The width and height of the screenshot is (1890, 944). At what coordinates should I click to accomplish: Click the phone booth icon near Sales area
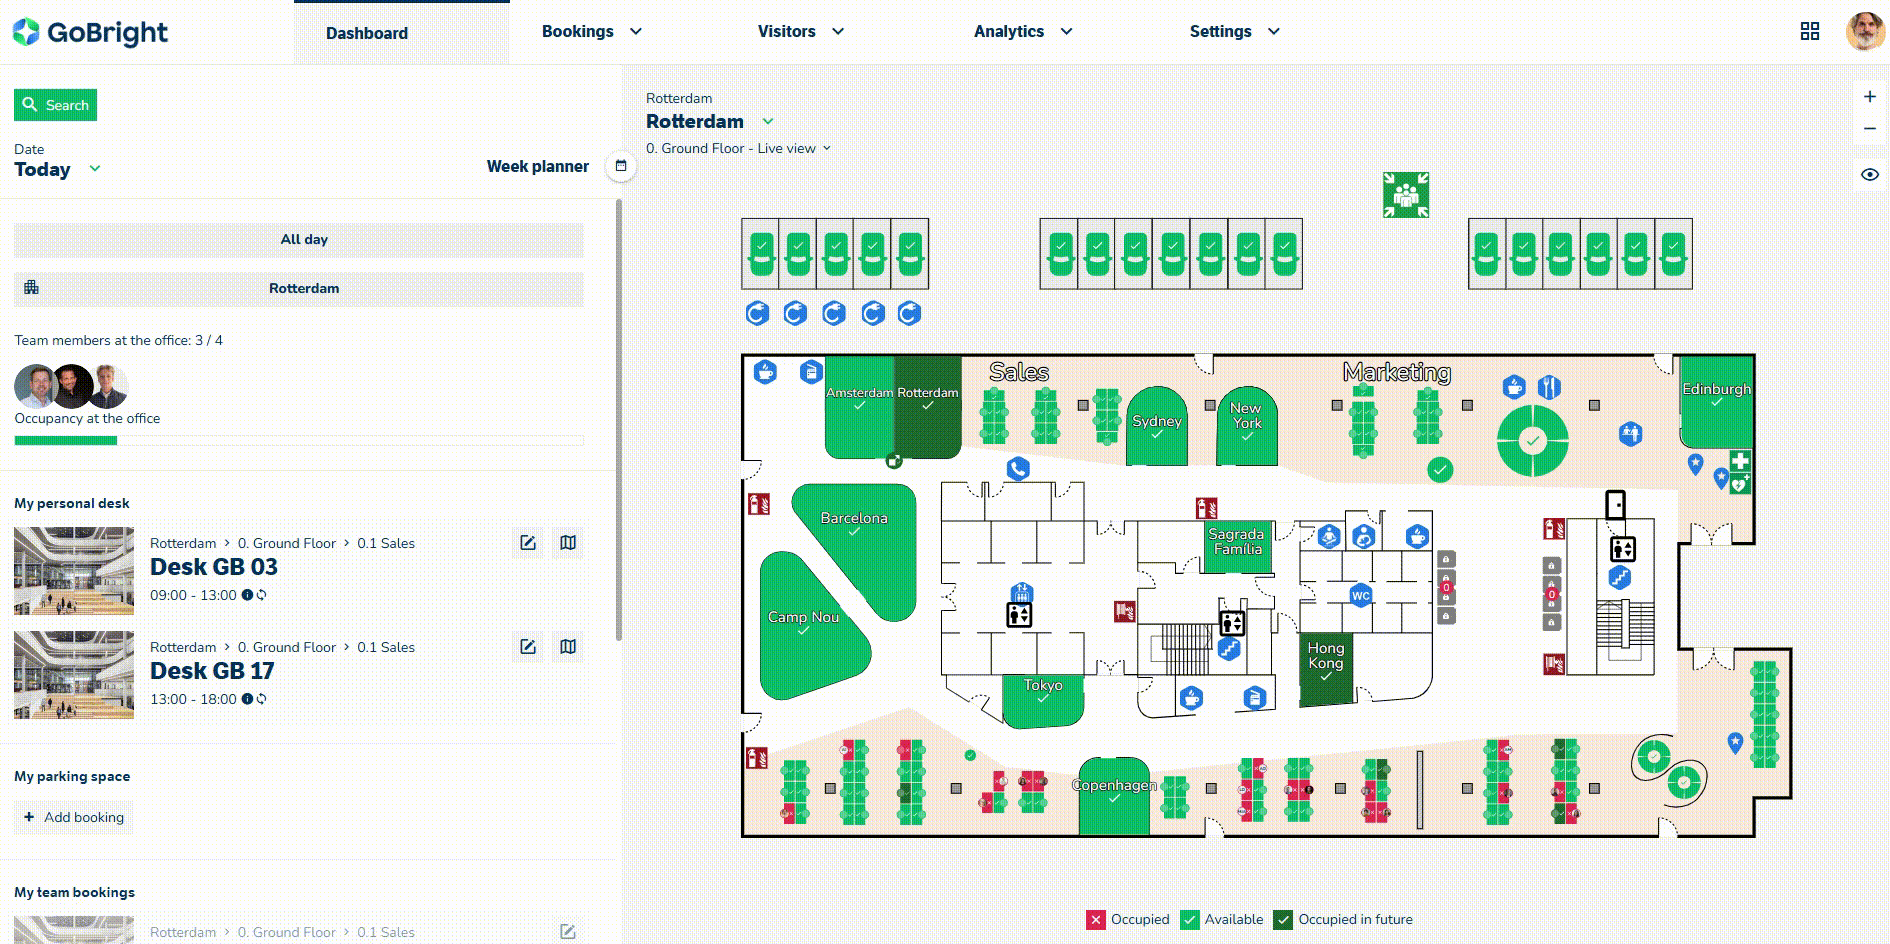point(1016,468)
